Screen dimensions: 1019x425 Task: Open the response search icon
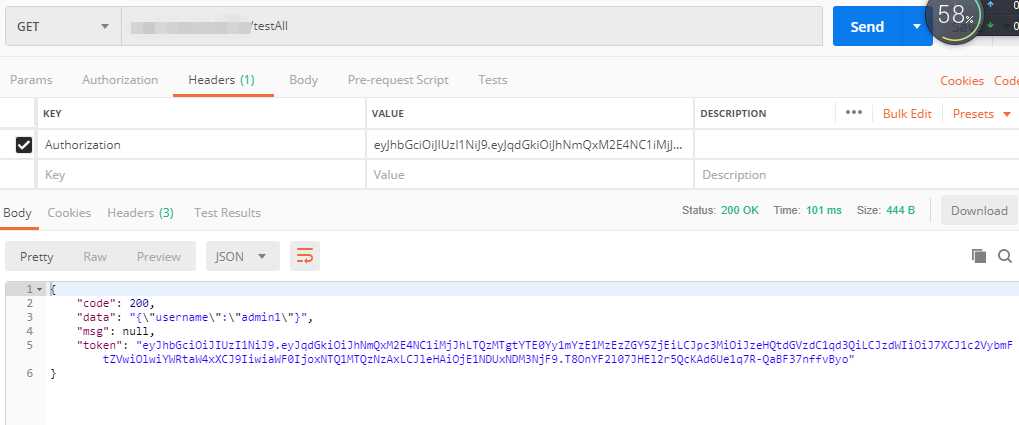(x=1005, y=256)
